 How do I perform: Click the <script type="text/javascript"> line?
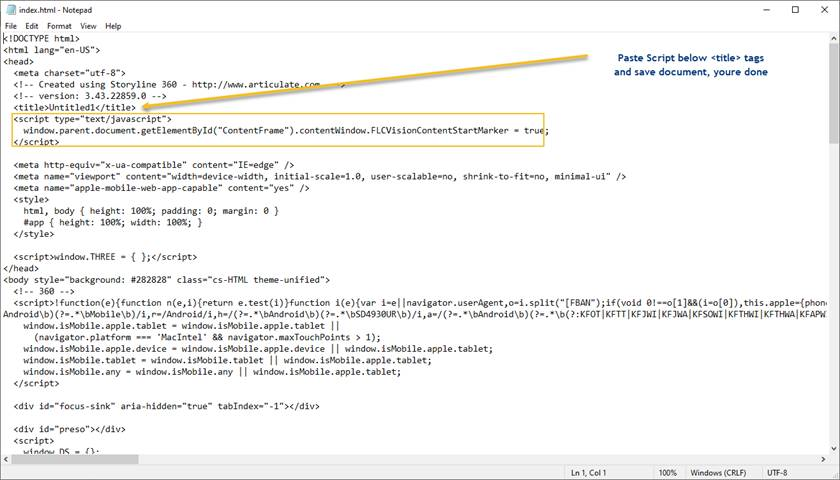point(93,119)
